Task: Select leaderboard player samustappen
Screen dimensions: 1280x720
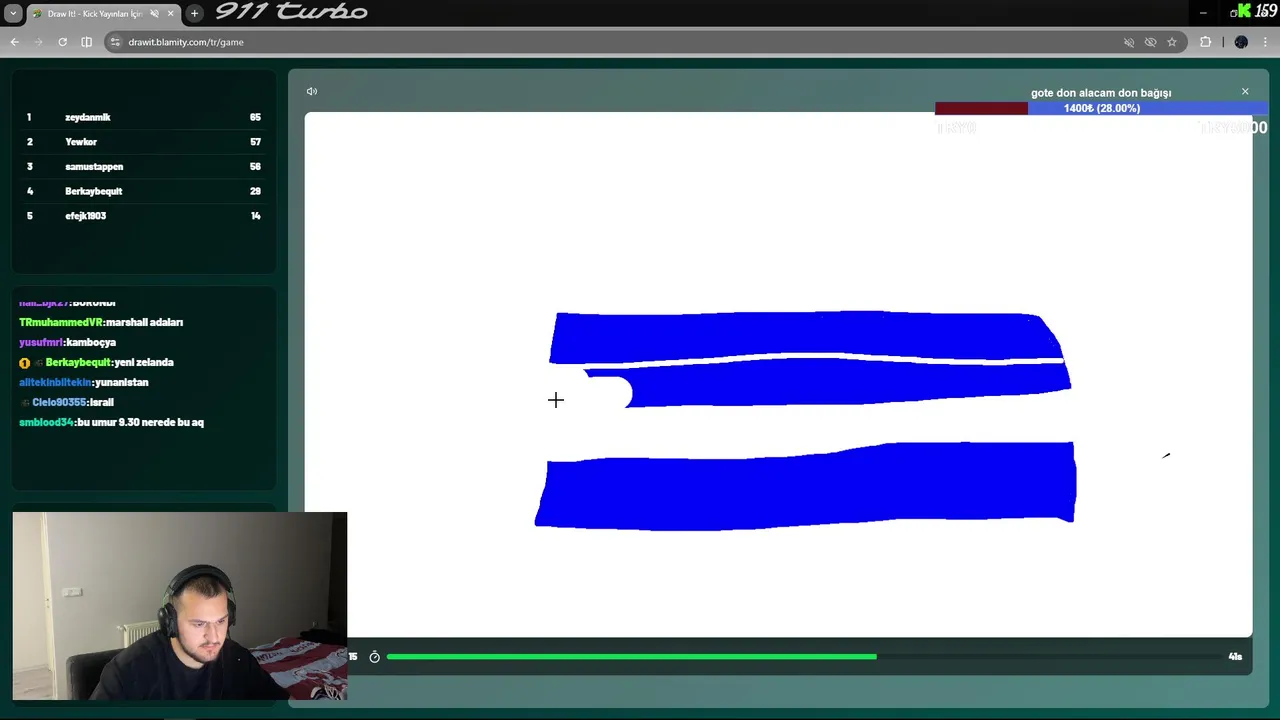Action: point(94,167)
